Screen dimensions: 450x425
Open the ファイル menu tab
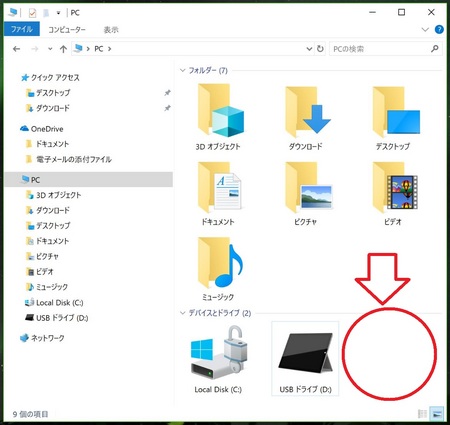tap(22, 29)
